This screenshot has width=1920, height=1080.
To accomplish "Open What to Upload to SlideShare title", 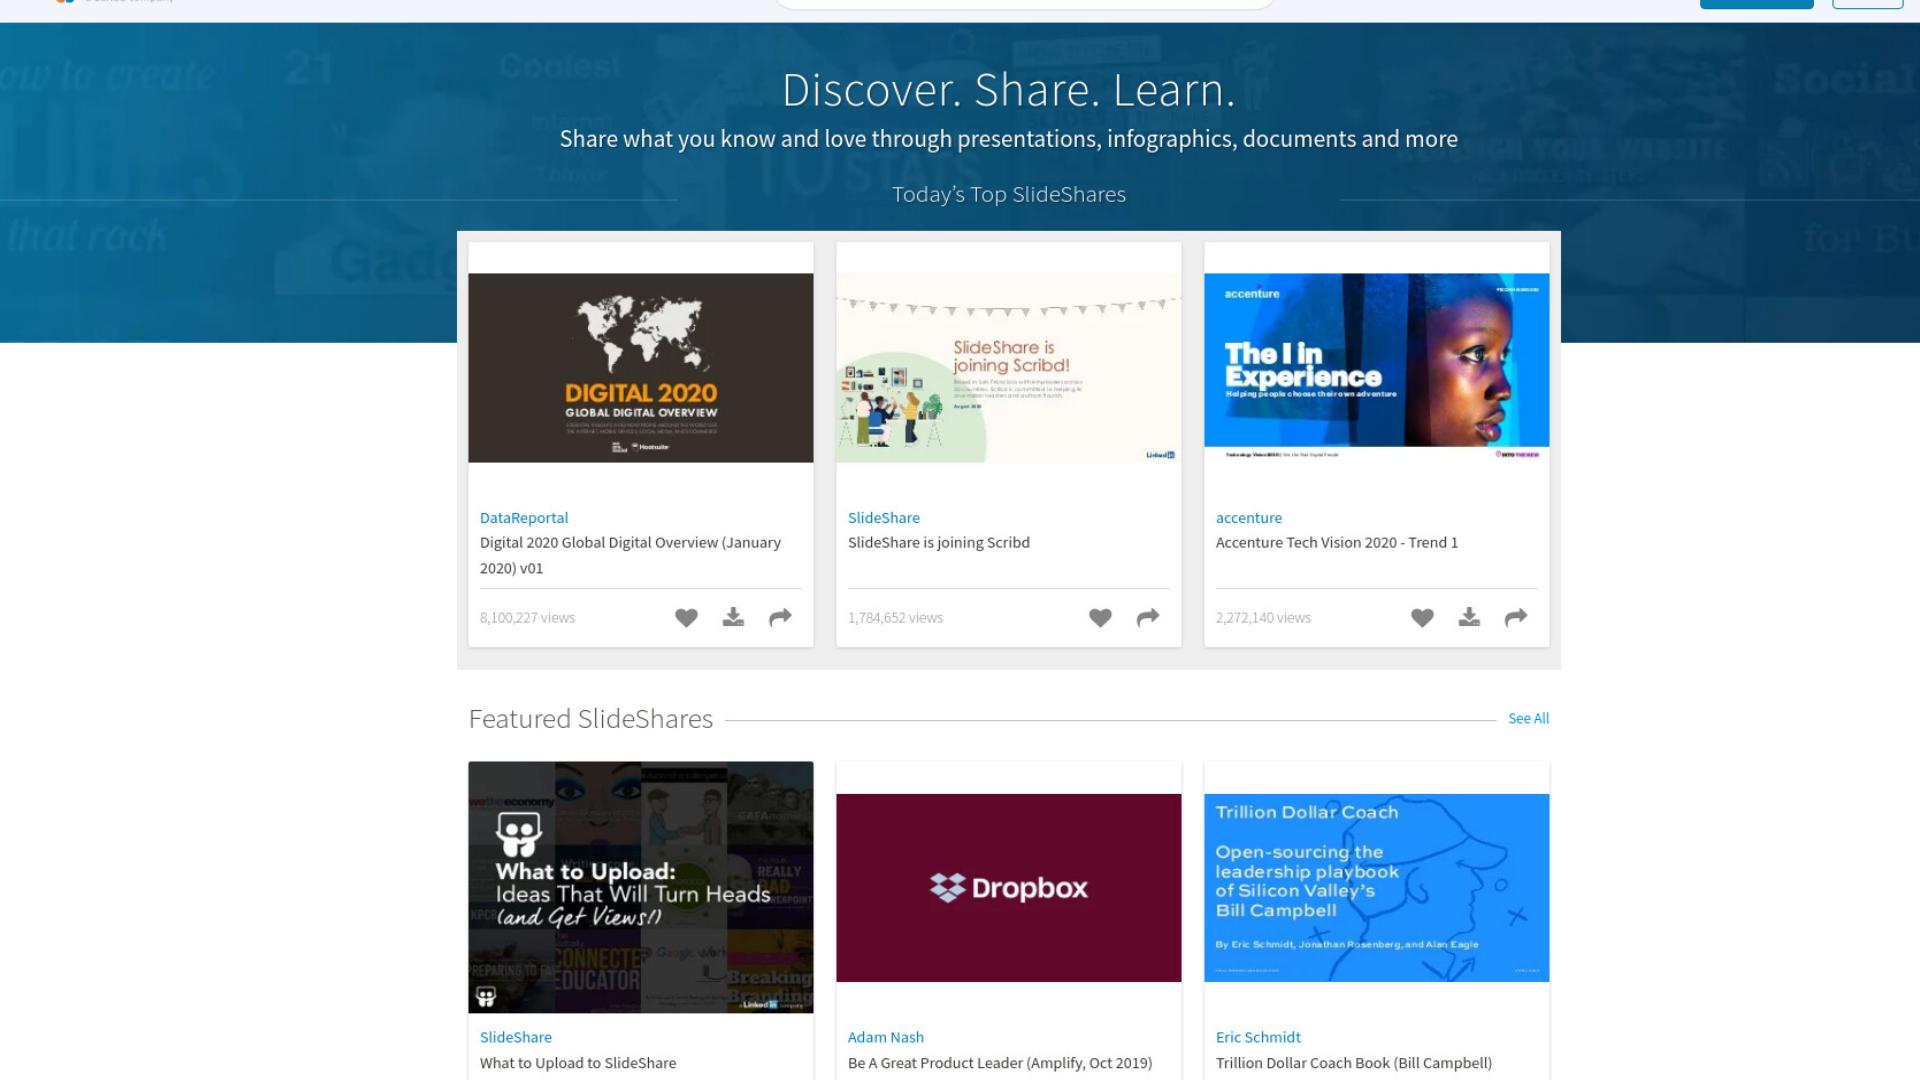I will point(578,1063).
